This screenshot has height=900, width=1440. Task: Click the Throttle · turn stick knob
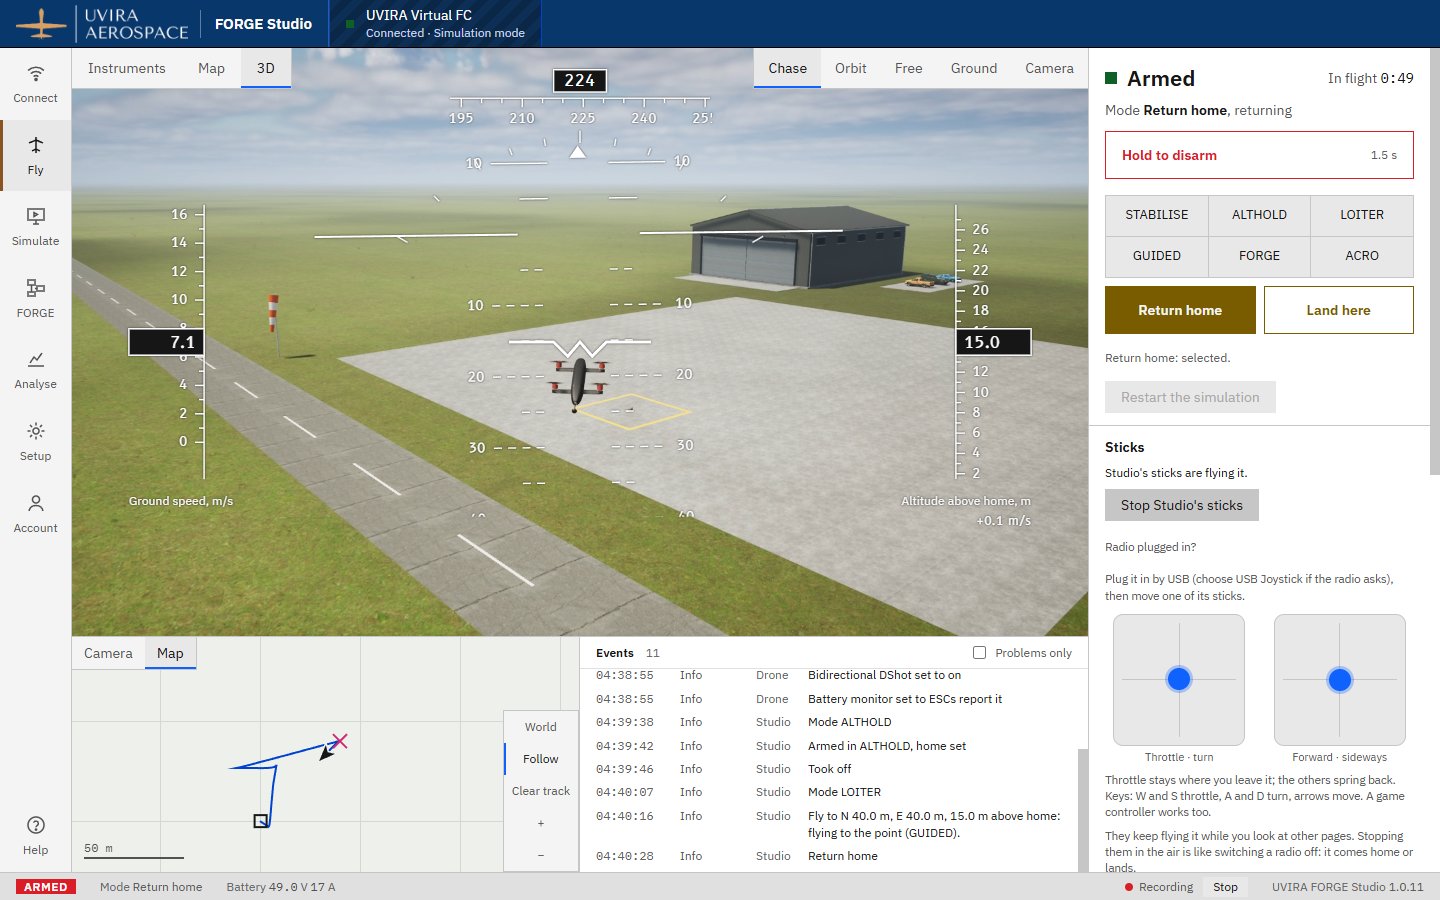click(x=1179, y=679)
